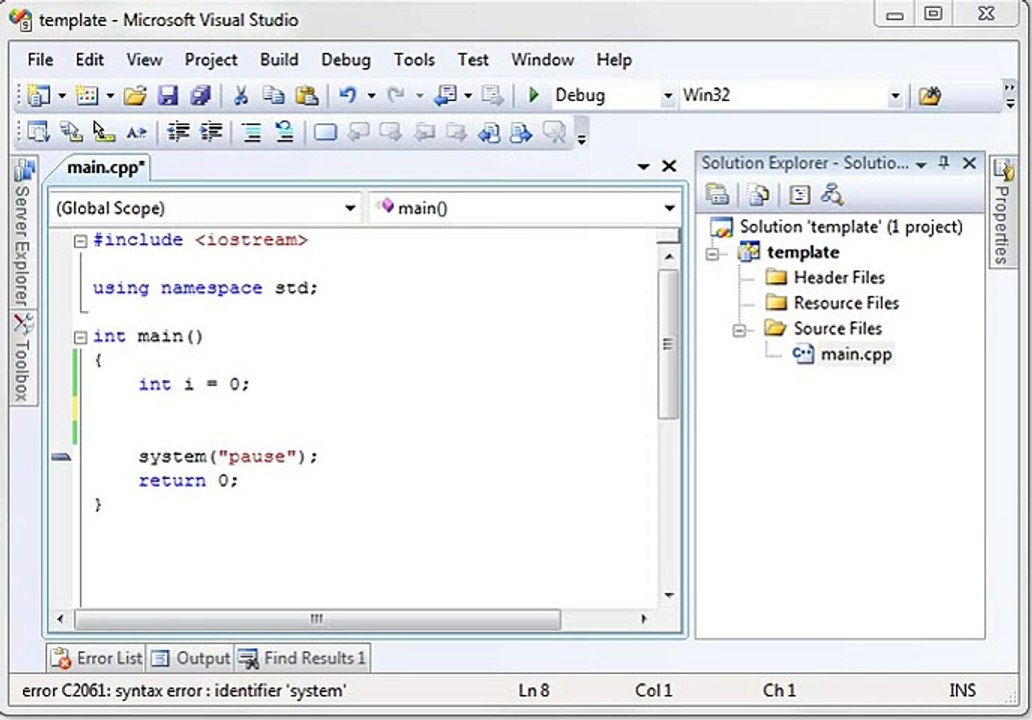
Task: Click the editor vertical scrollbar thumb
Action: point(668,344)
